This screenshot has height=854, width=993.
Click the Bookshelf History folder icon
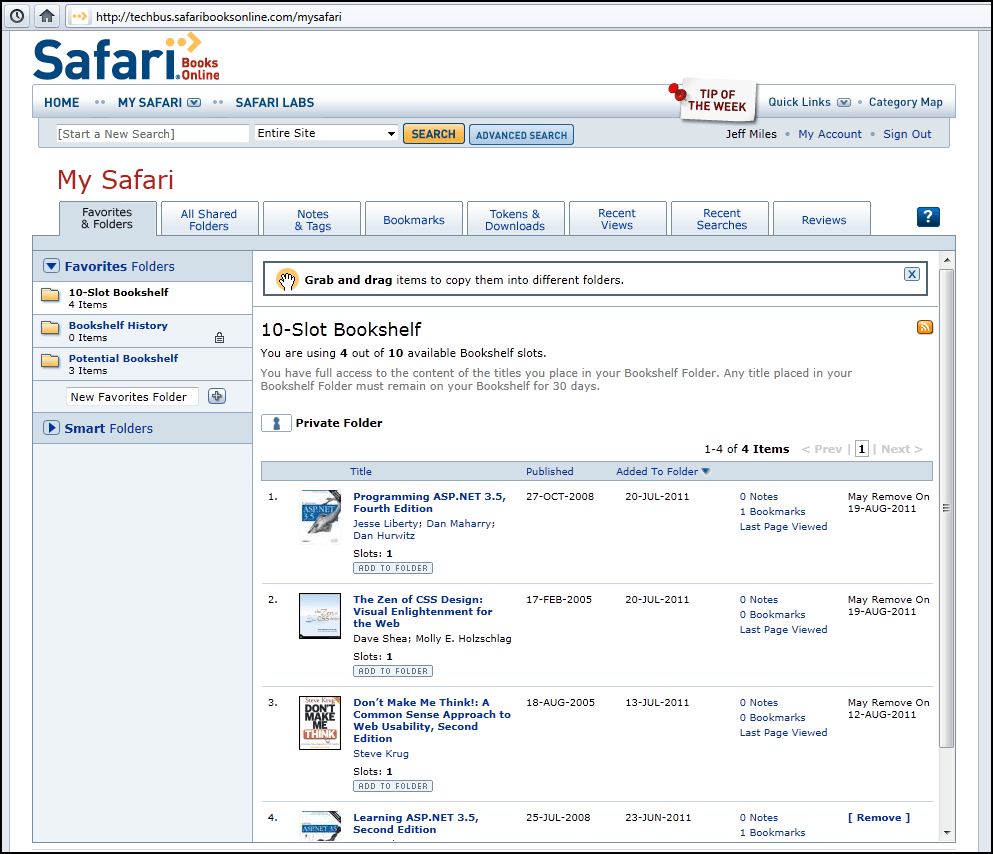coord(50,327)
